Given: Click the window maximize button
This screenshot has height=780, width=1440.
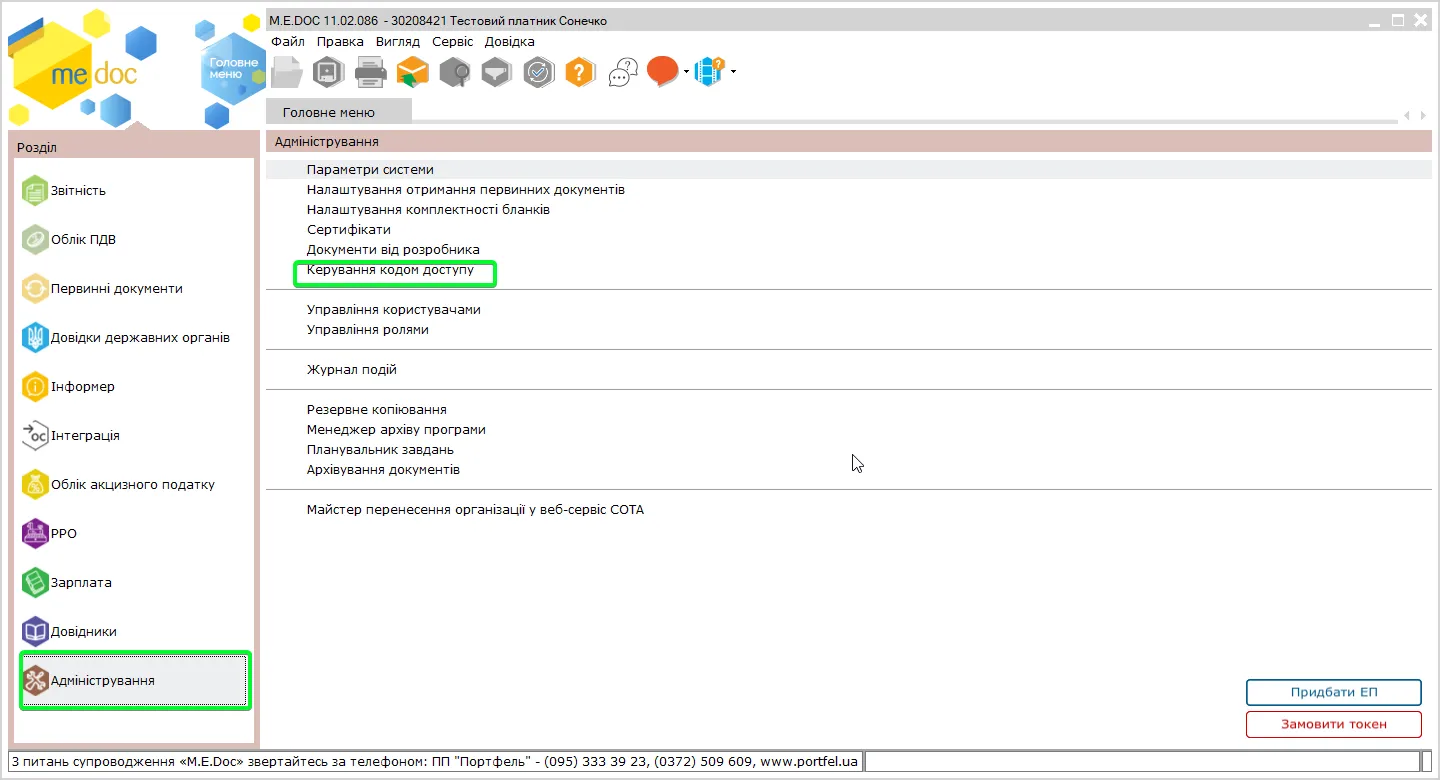Looking at the screenshot, I should (1398, 20).
